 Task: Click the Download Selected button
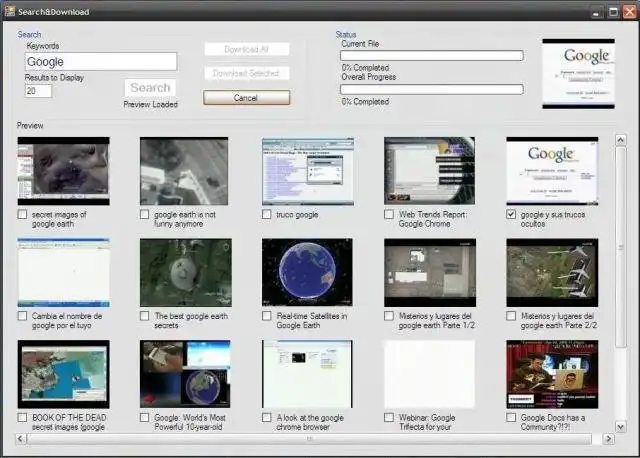(x=247, y=73)
